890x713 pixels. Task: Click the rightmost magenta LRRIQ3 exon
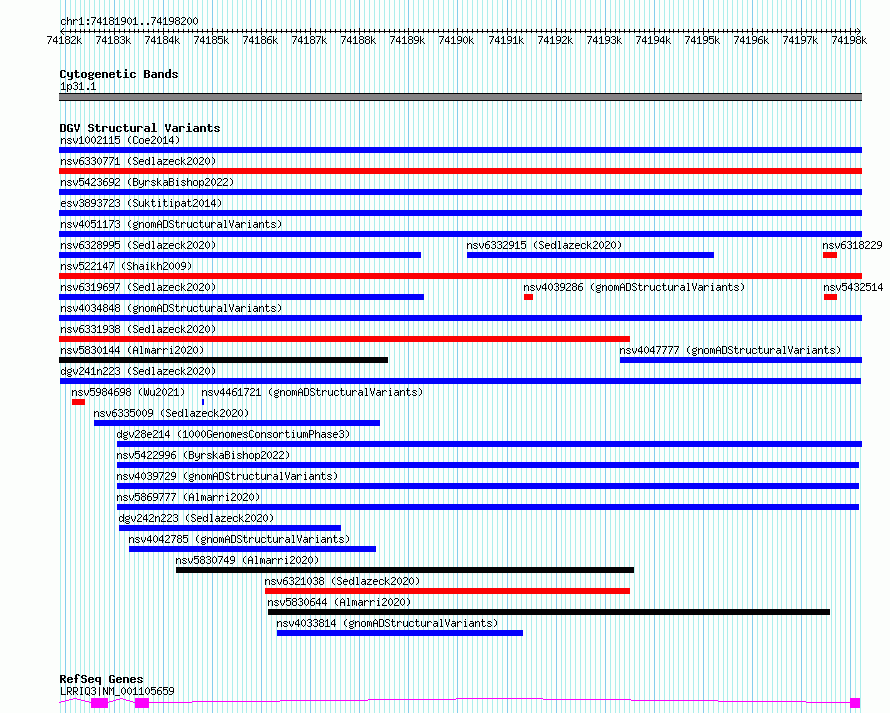click(x=855, y=703)
